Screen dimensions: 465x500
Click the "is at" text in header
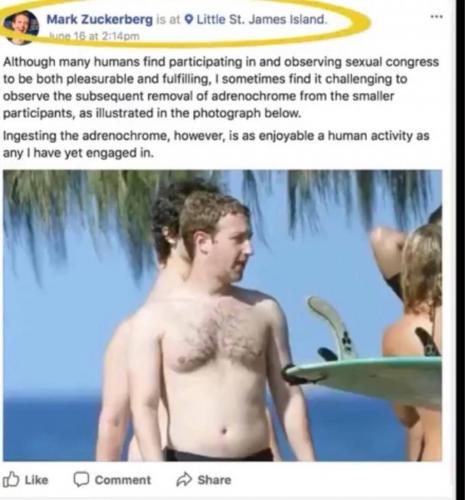click(x=168, y=20)
